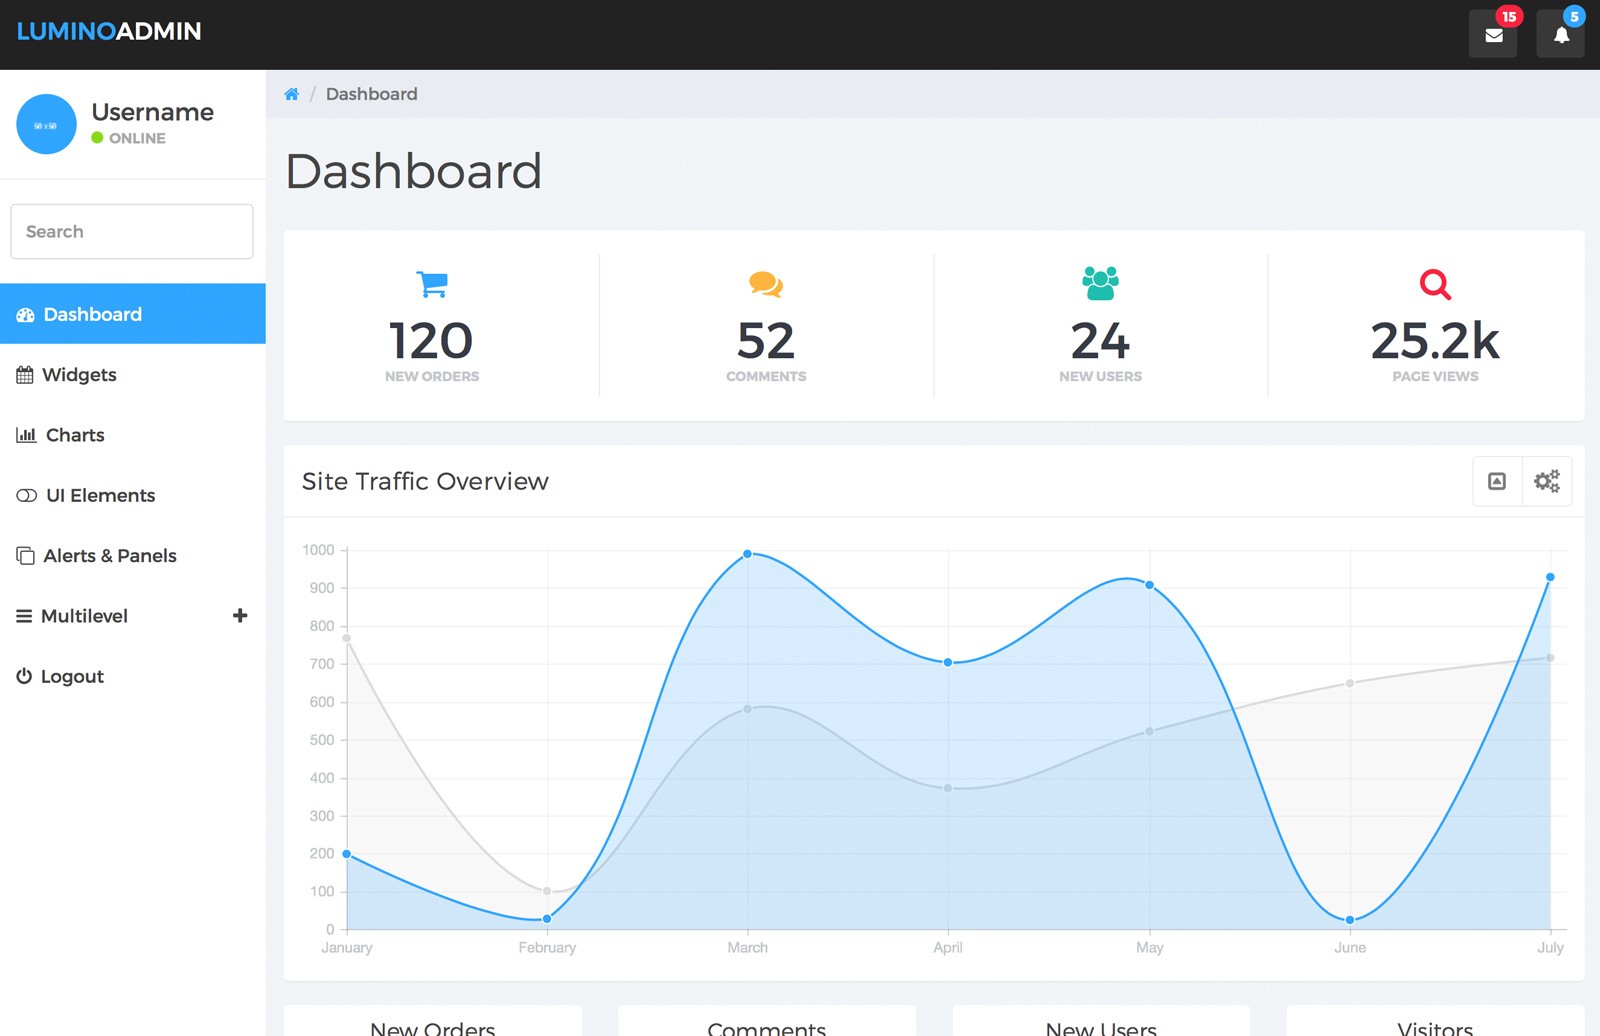The image size is (1600, 1036).
Task: Click the Logout link
Action: 133,677
